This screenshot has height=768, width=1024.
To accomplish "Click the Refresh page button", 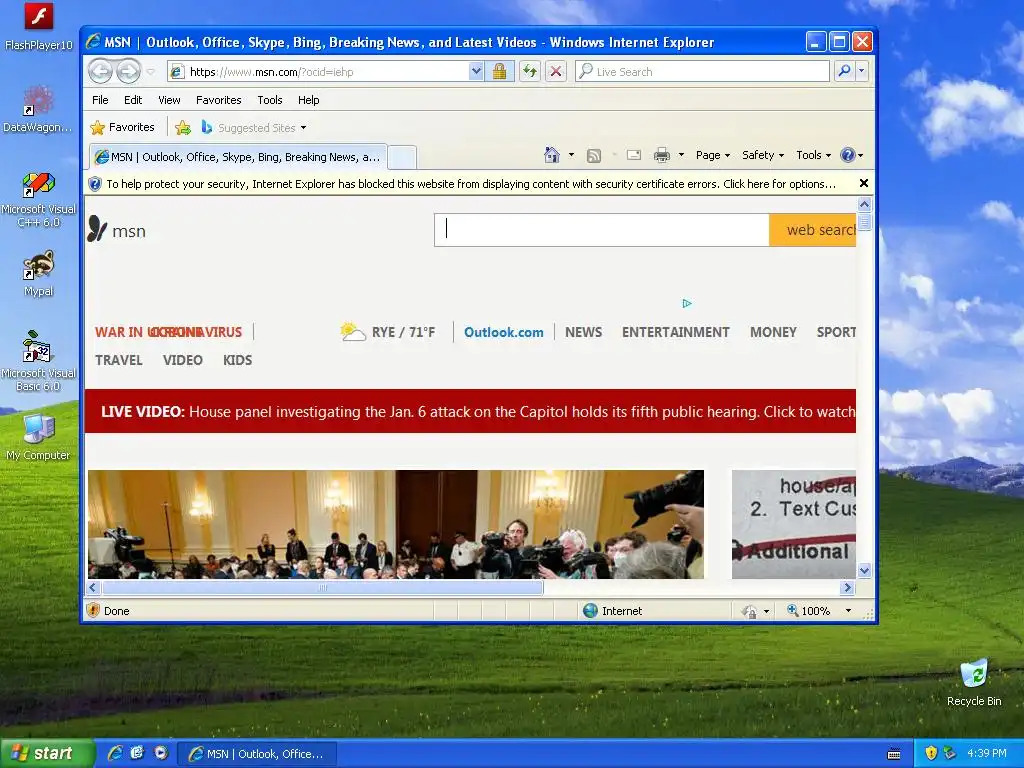I will coord(530,71).
